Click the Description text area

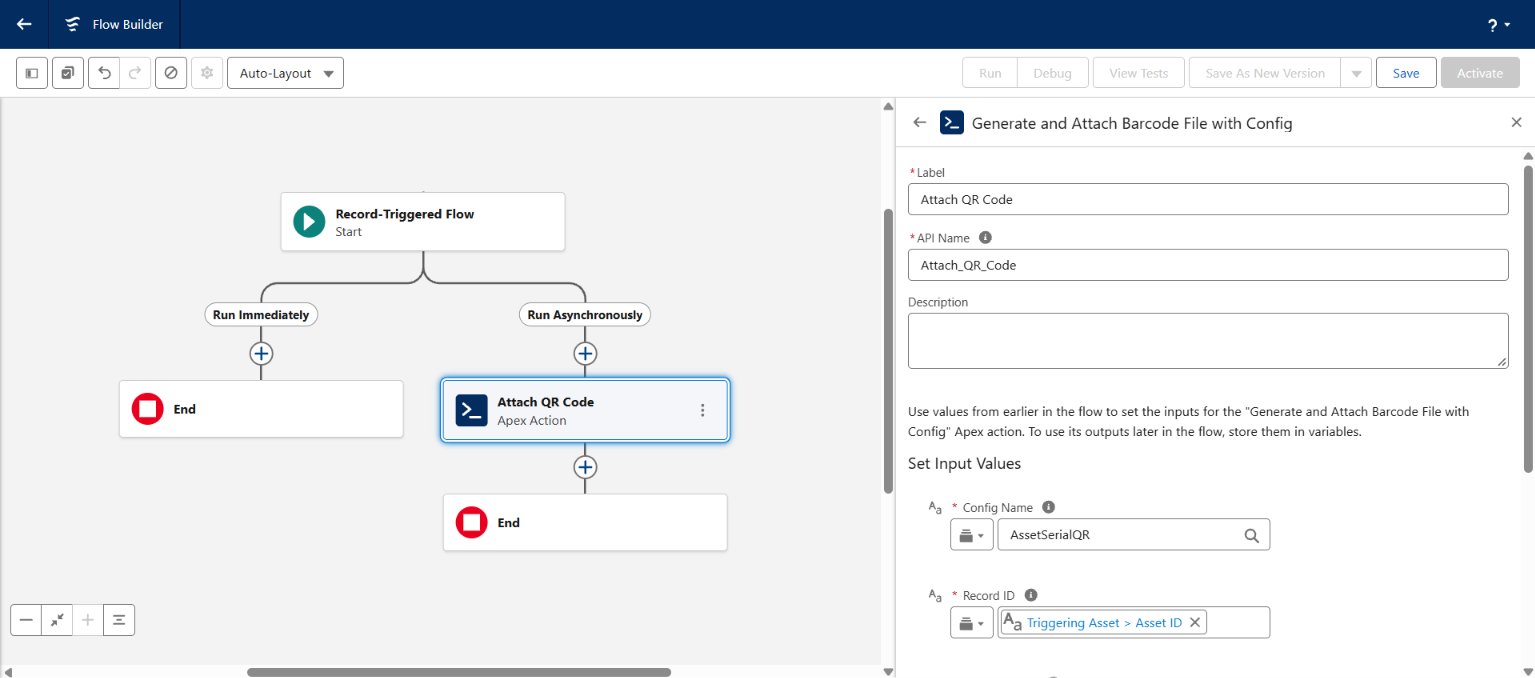(1208, 341)
